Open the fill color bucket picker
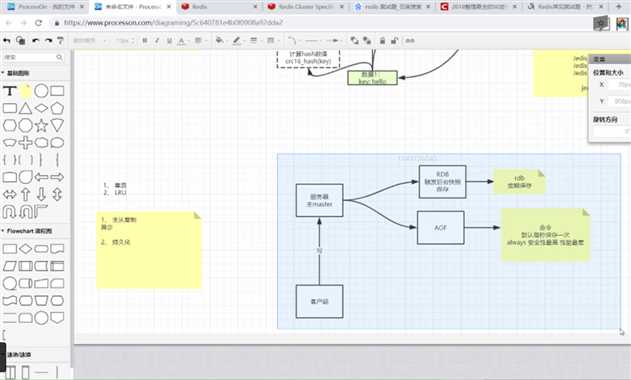The image size is (631, 380). [x=220, y=41]
